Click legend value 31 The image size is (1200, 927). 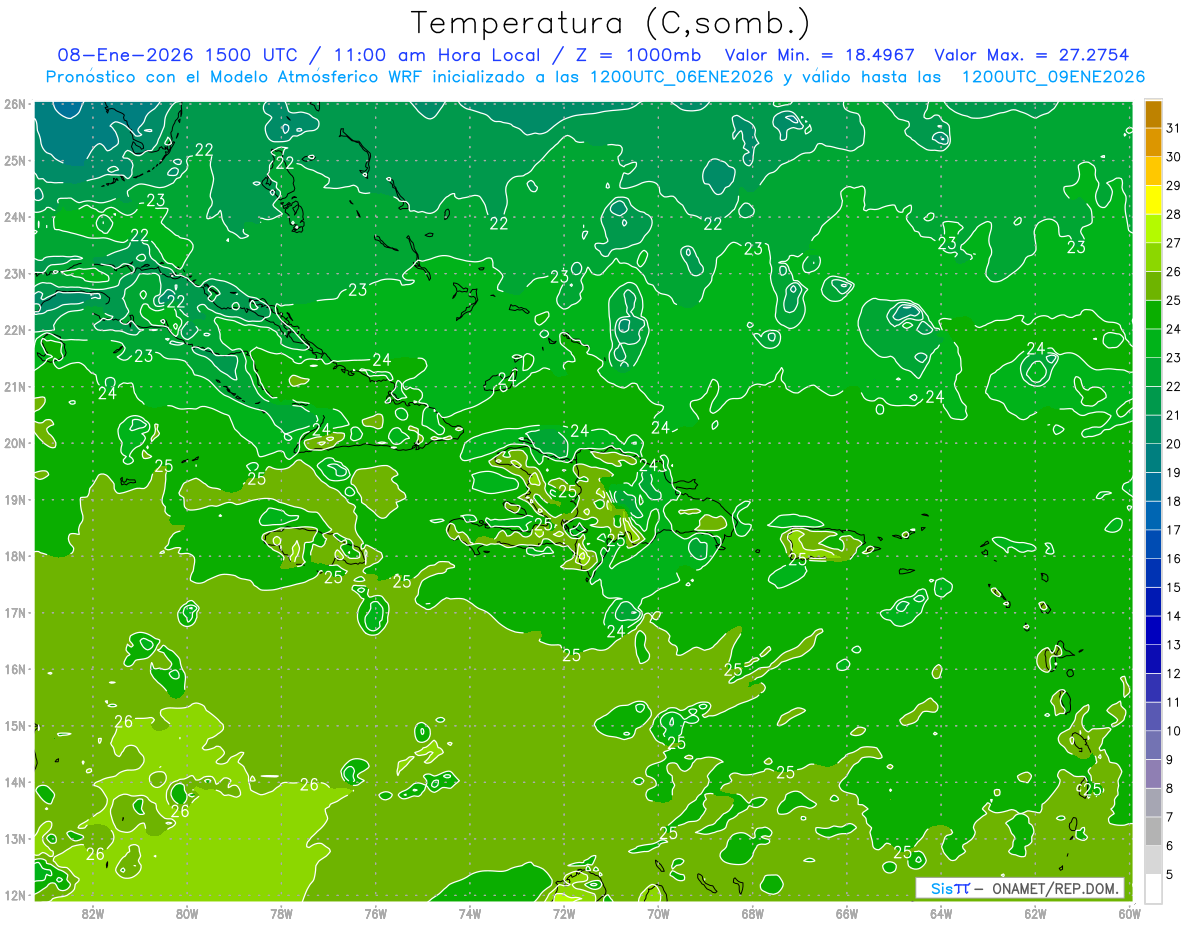tap(1173, 129)
